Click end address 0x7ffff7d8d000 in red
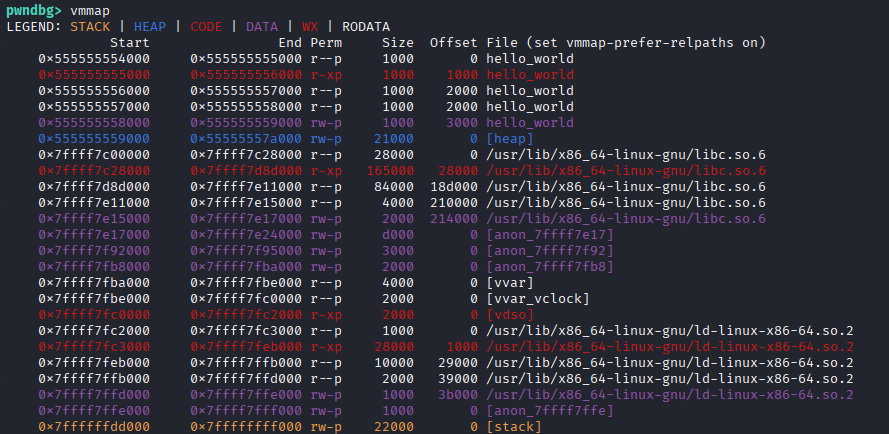Viewport: 889px width, 434px height. (246, 171)
